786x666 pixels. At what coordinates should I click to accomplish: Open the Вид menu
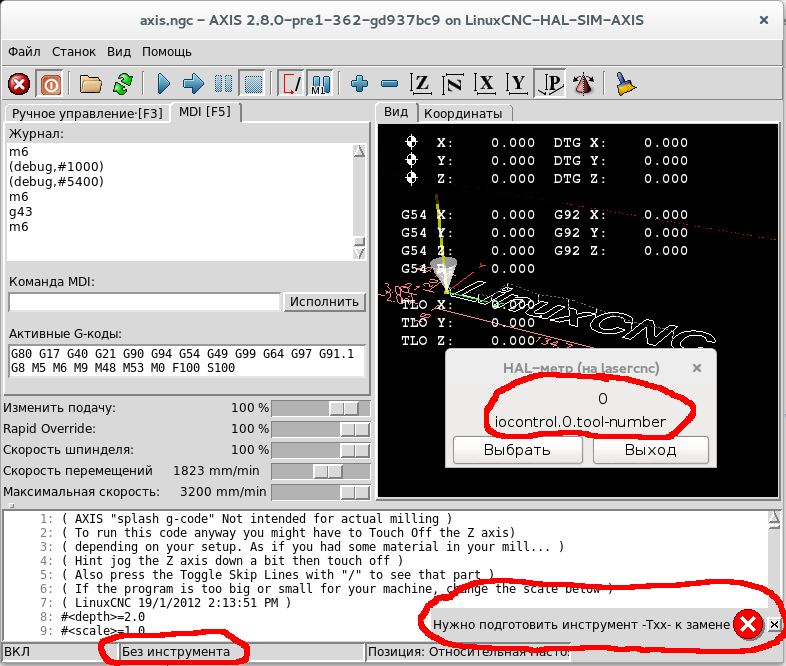coord(119,52)
